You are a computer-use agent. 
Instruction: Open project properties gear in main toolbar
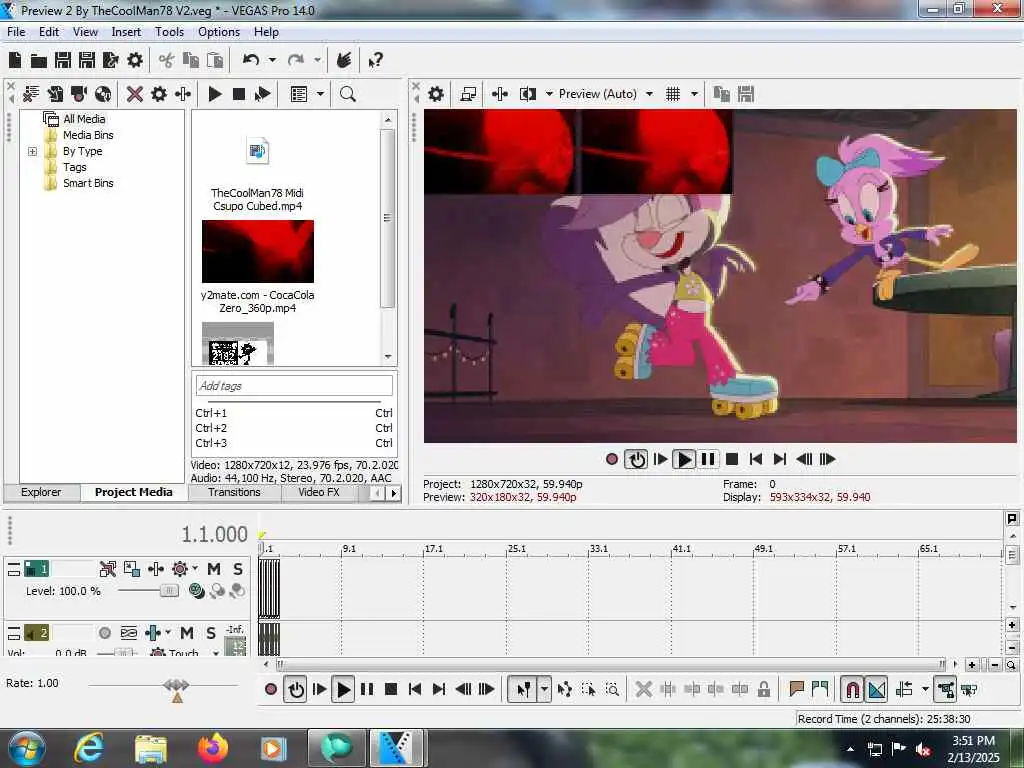tap(135, 61)
